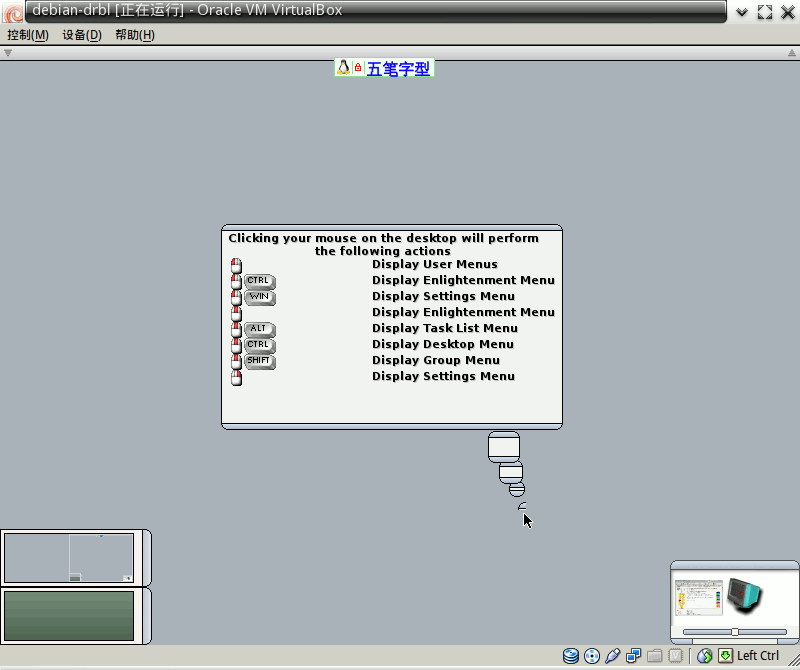Close the debian-drbl VirtualBox window

788,12
